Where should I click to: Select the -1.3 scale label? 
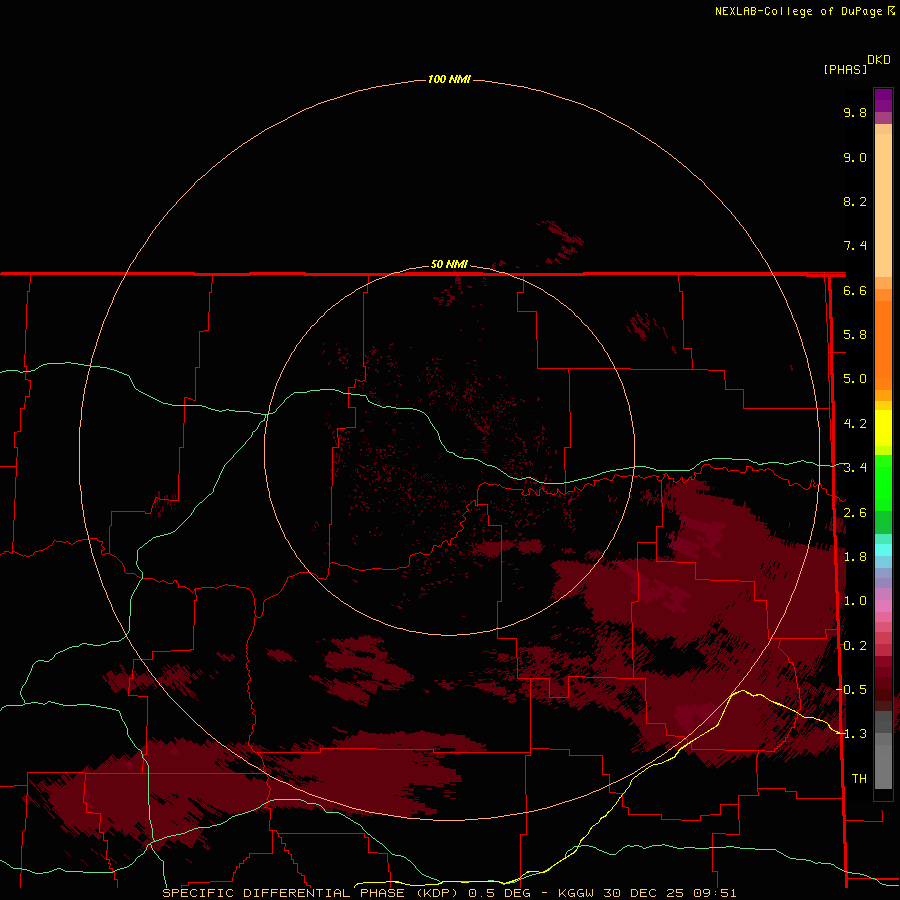click(851, 734)
